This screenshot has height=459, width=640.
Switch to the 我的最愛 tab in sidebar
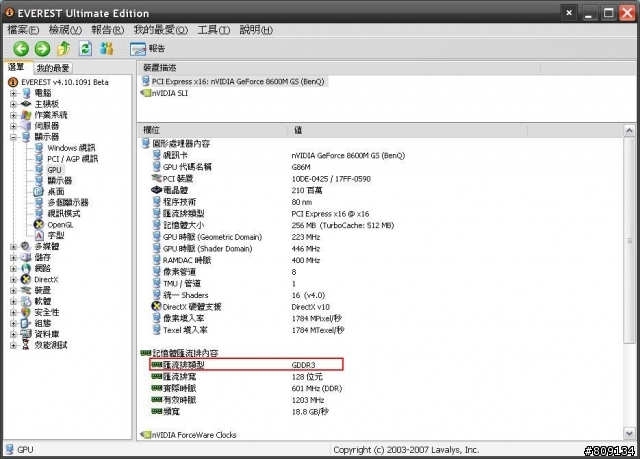(53, 68)
